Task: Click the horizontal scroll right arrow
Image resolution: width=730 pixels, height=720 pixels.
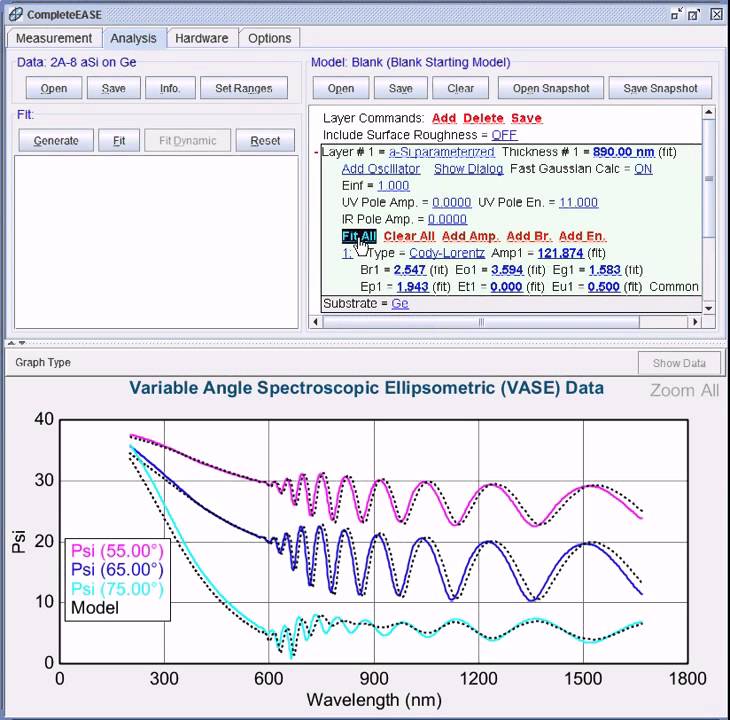Action: 695,322
